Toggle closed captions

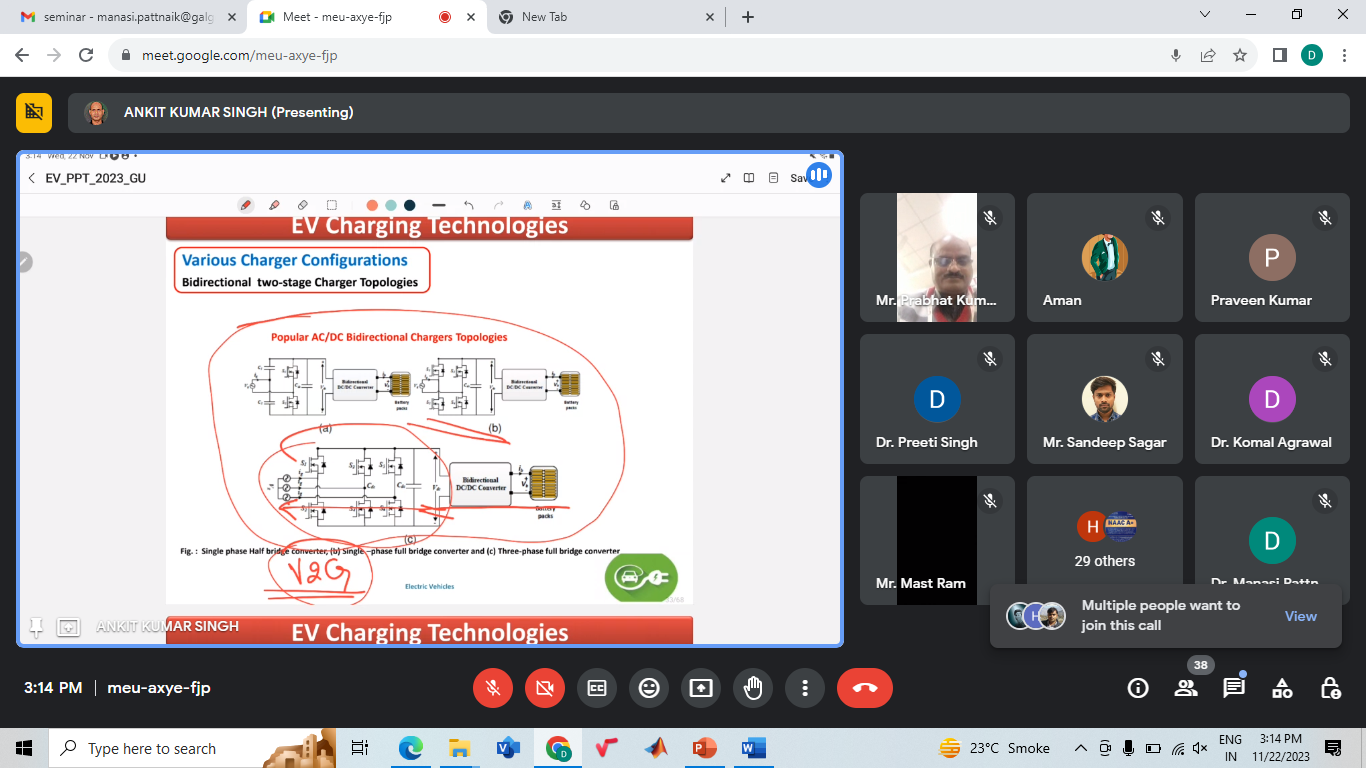(x=597, y=688)
